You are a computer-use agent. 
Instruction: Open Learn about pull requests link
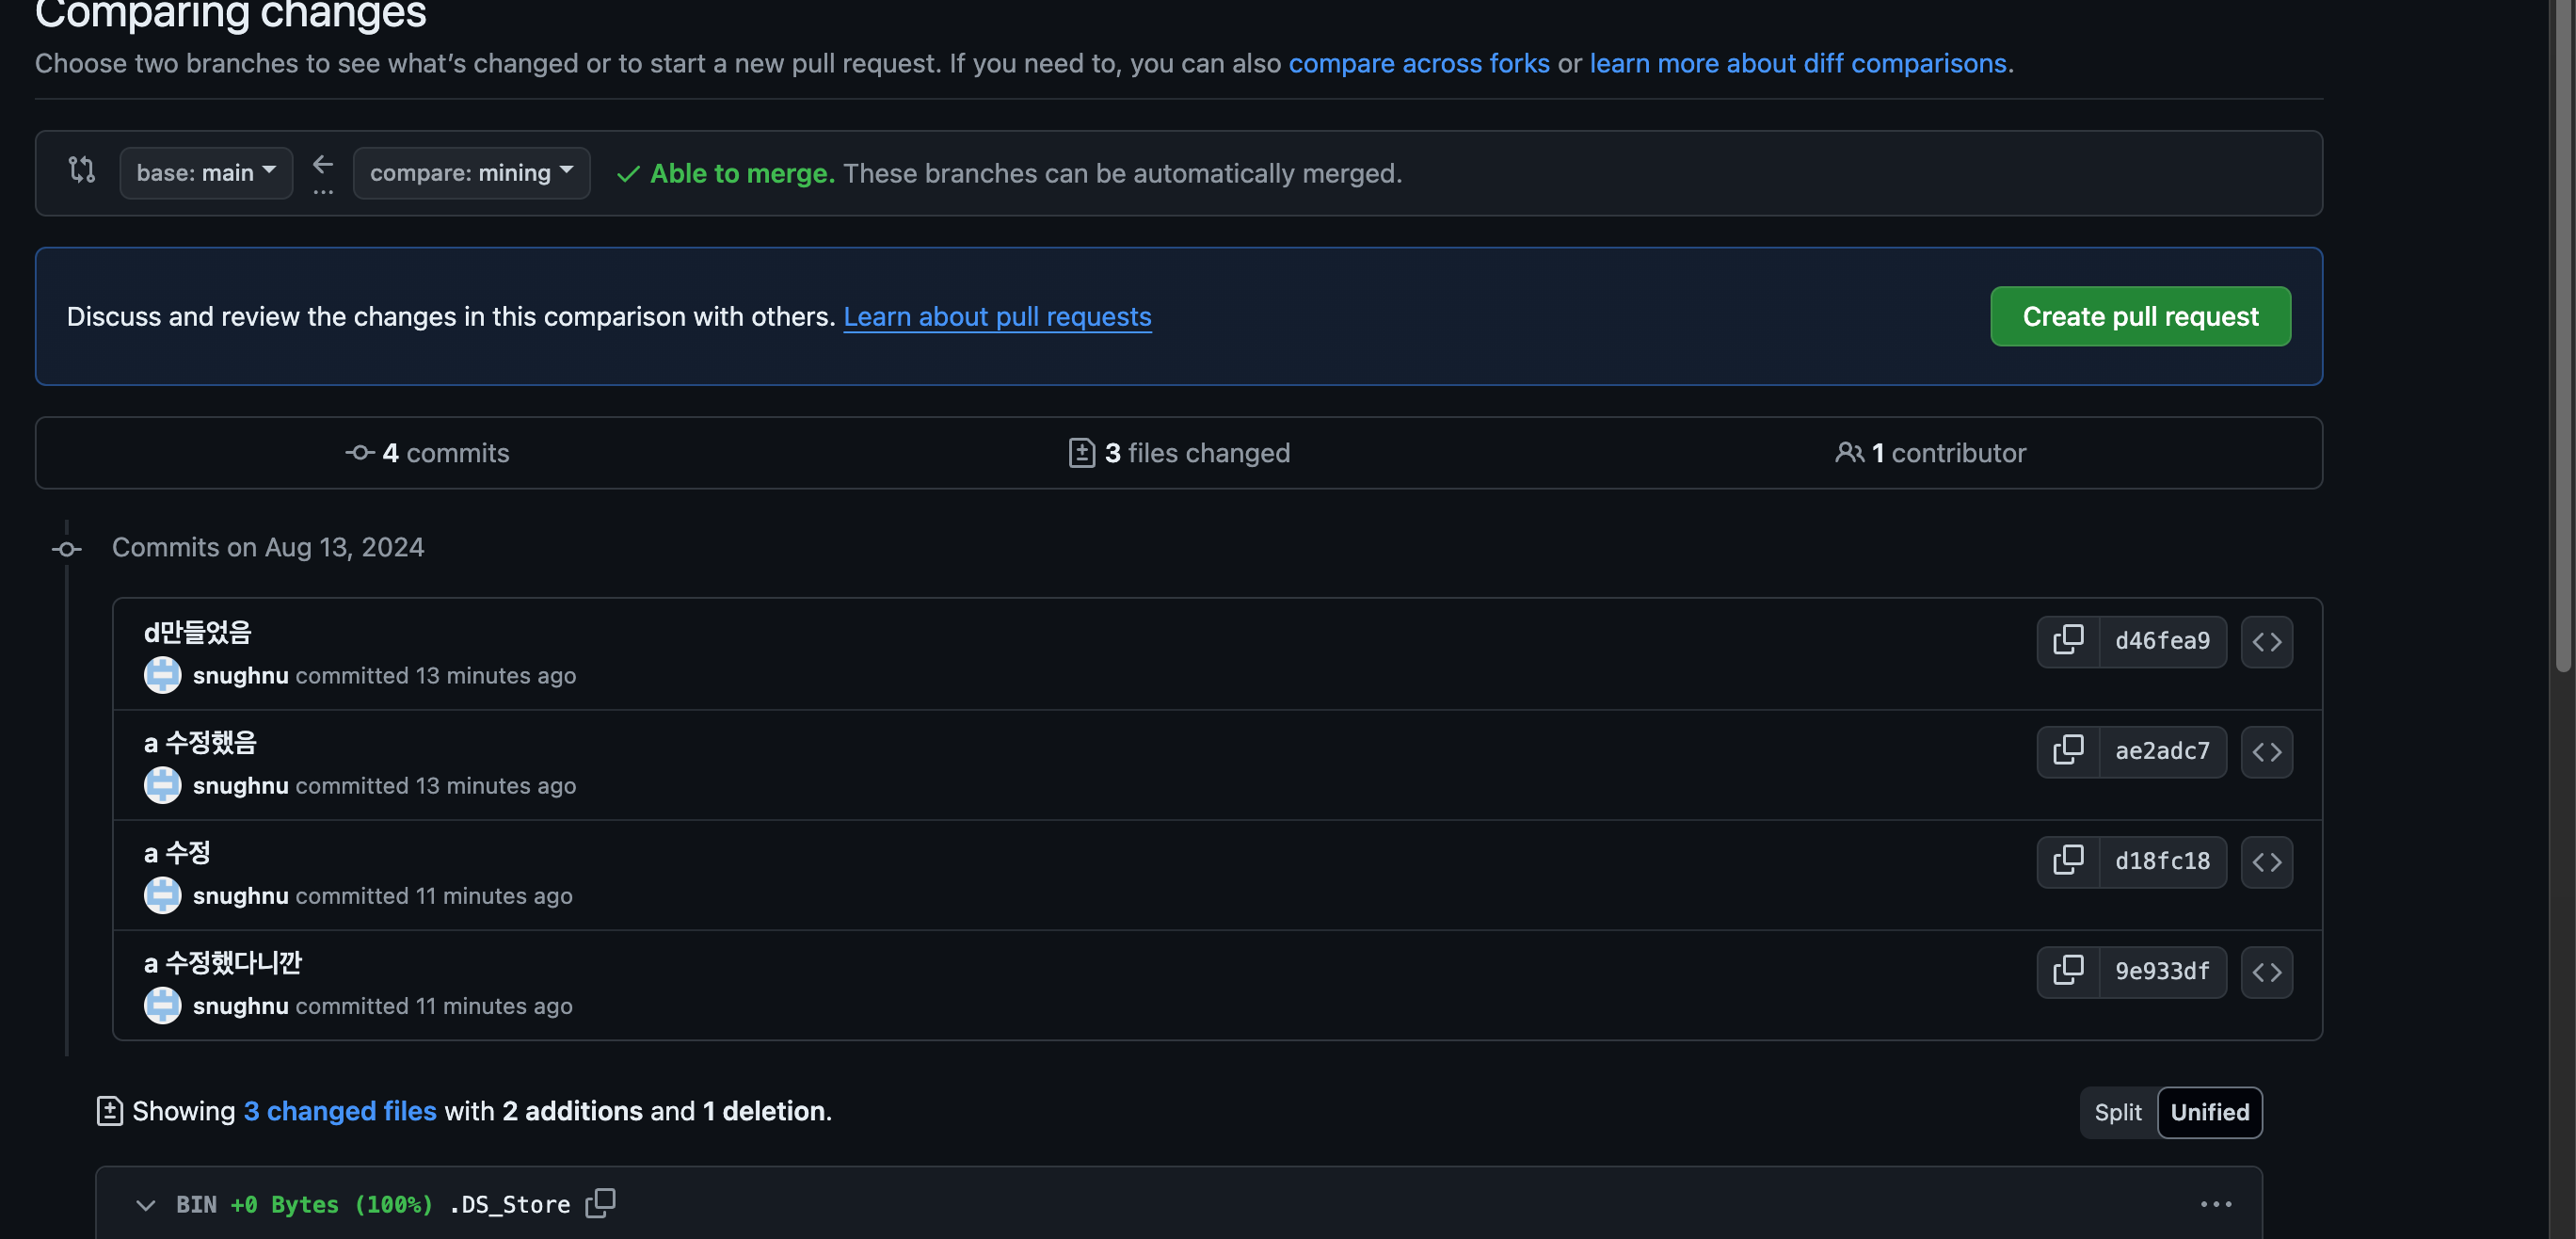click(997, 316)
